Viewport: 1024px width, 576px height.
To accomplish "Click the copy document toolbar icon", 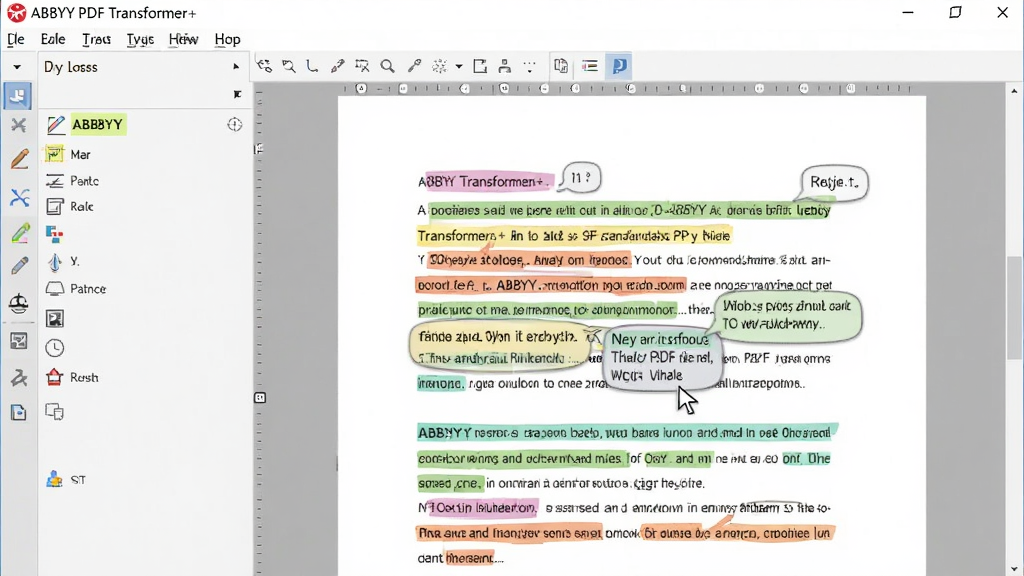I will click(561, 66).
